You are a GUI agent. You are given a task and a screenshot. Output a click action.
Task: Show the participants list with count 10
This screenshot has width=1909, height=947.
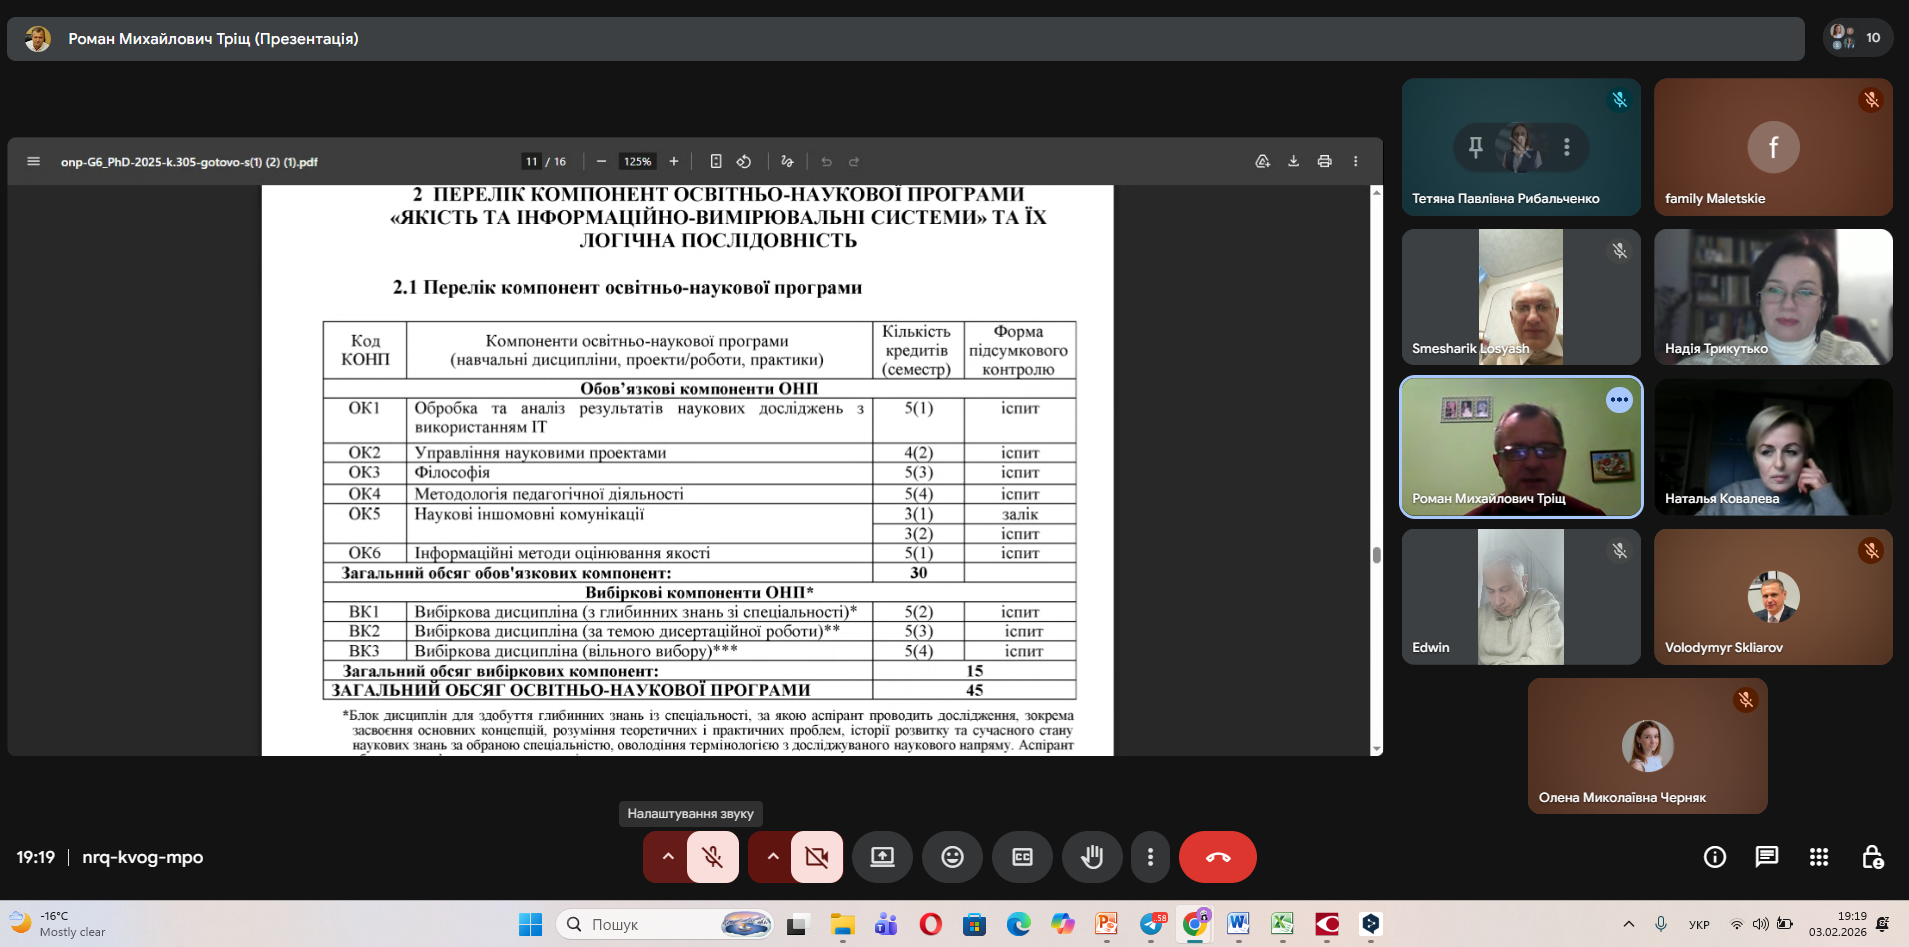click(1857, 38)
